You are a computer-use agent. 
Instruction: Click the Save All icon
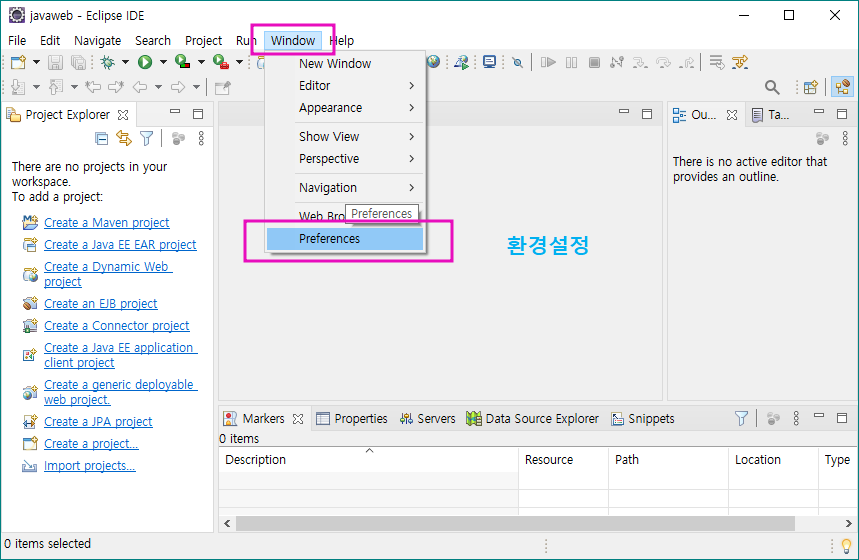(x=78, y=62)
